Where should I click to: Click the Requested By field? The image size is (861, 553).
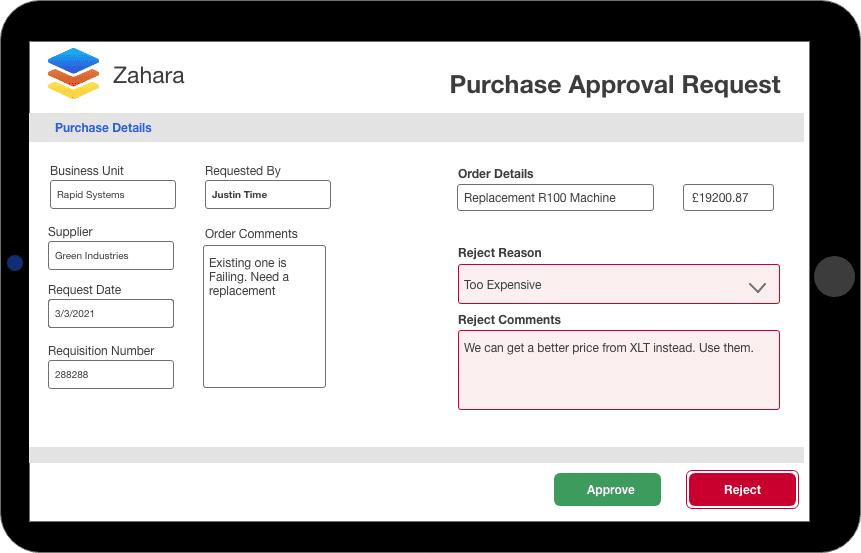click(268, 194)
